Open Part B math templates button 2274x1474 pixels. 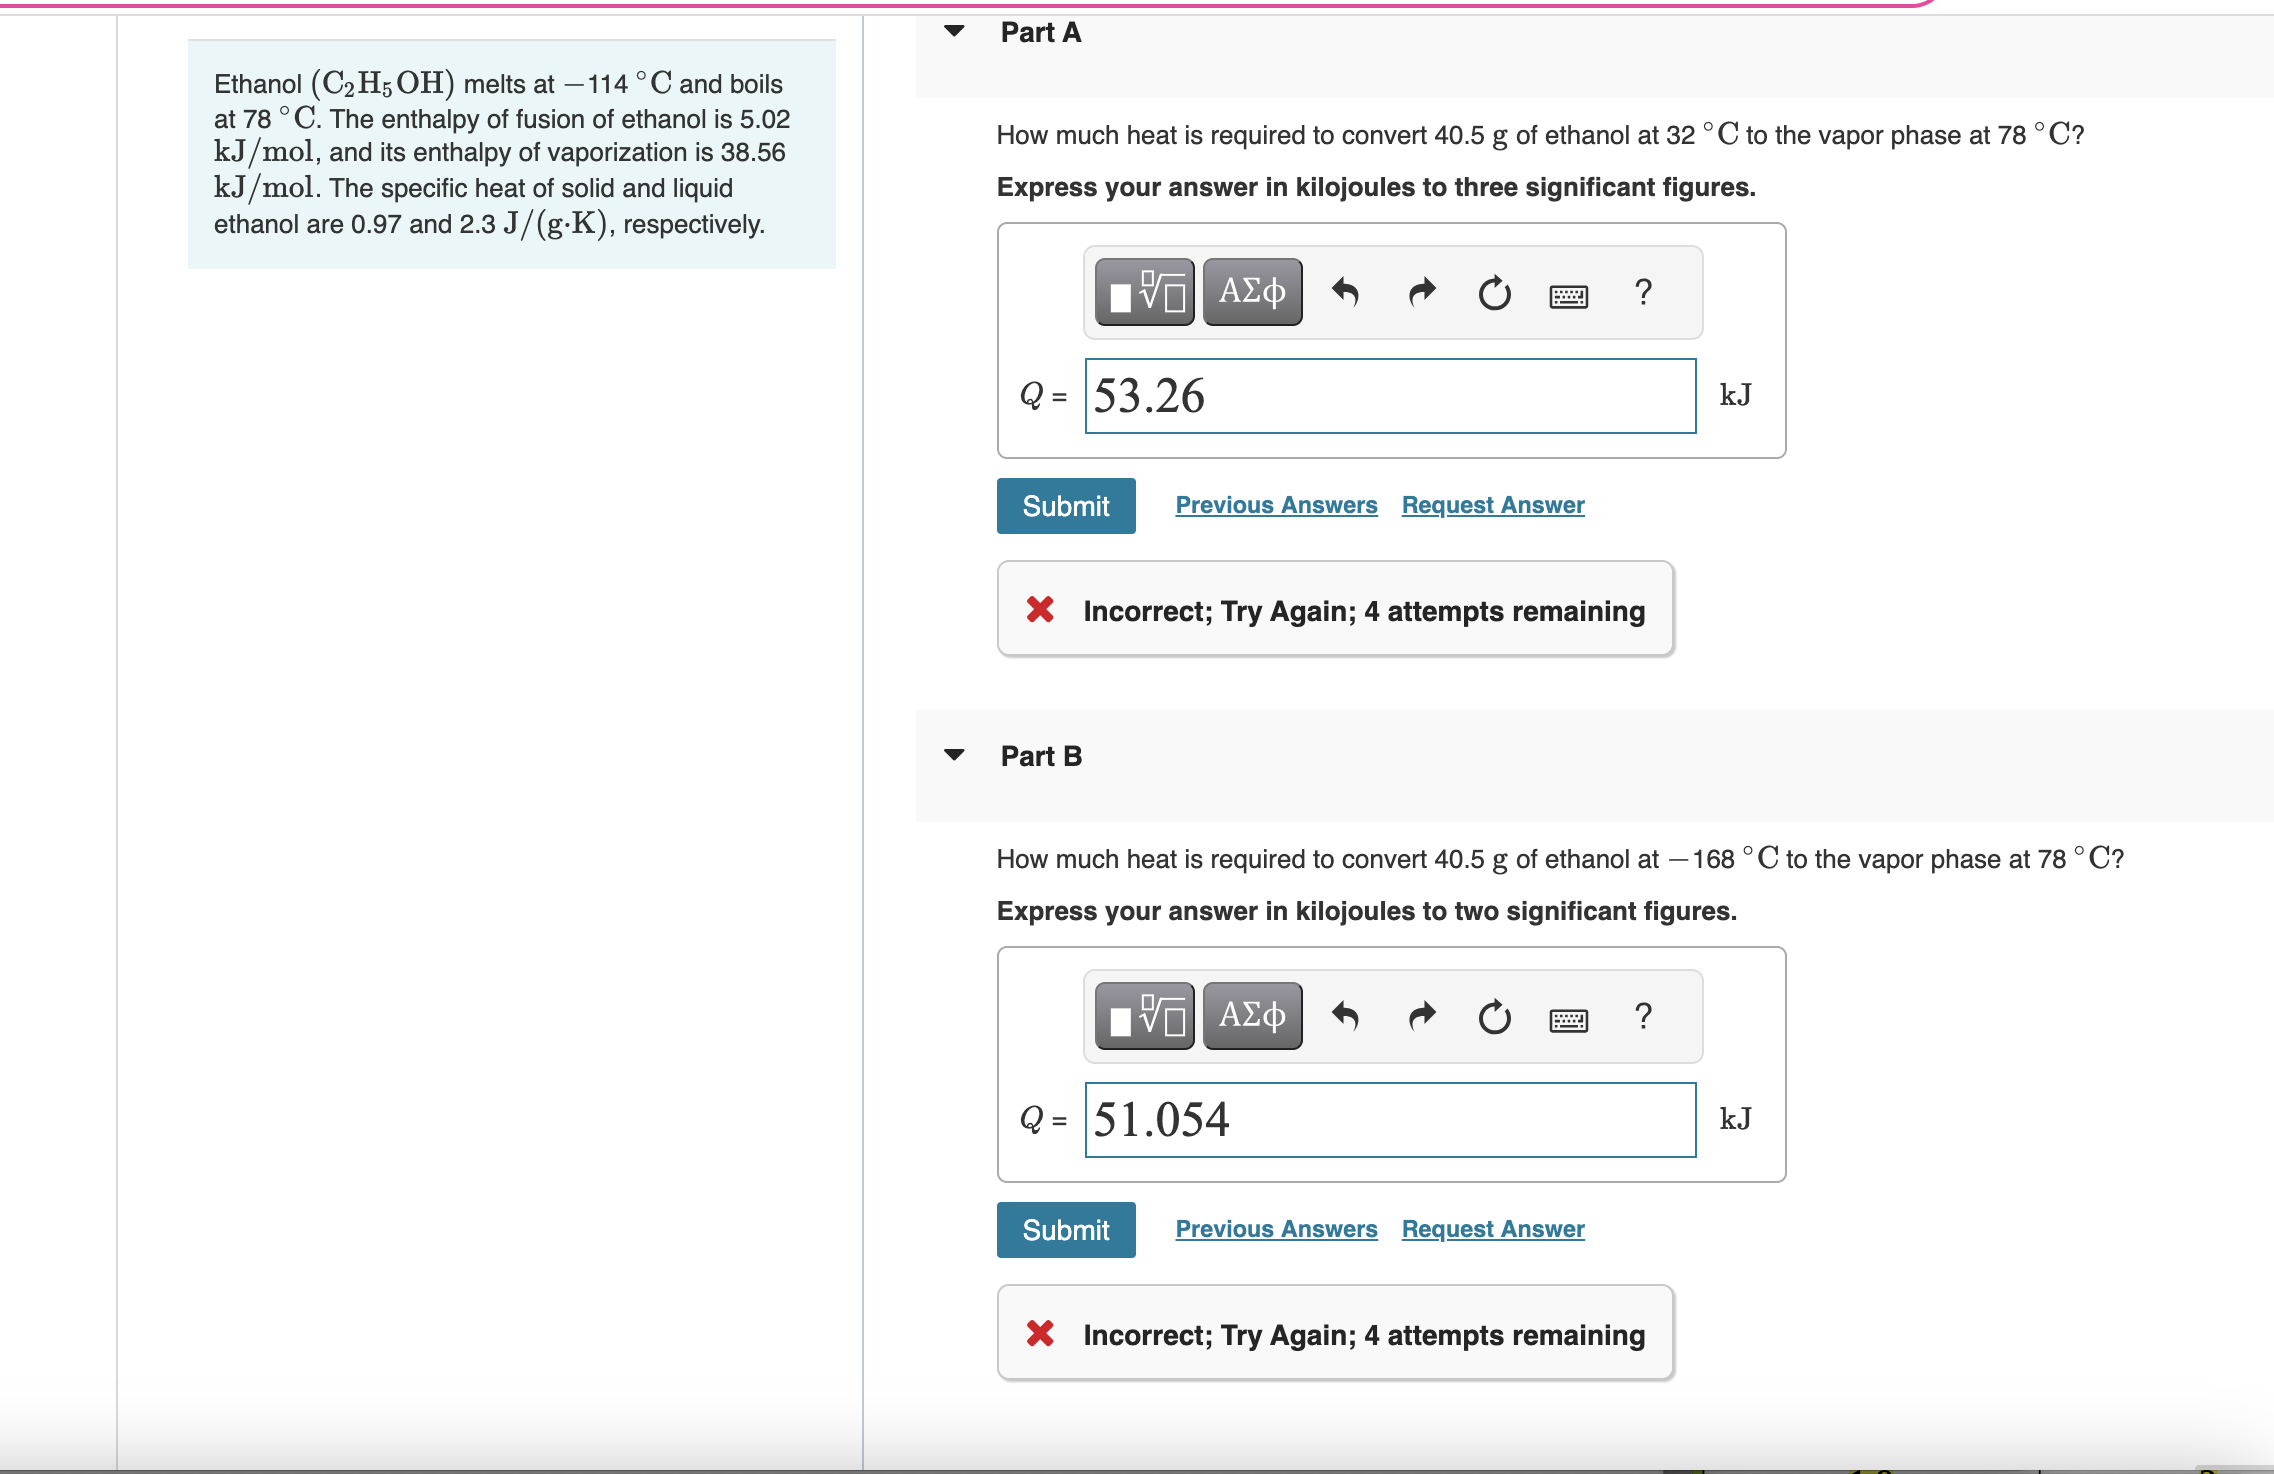click(1145, 1017)
